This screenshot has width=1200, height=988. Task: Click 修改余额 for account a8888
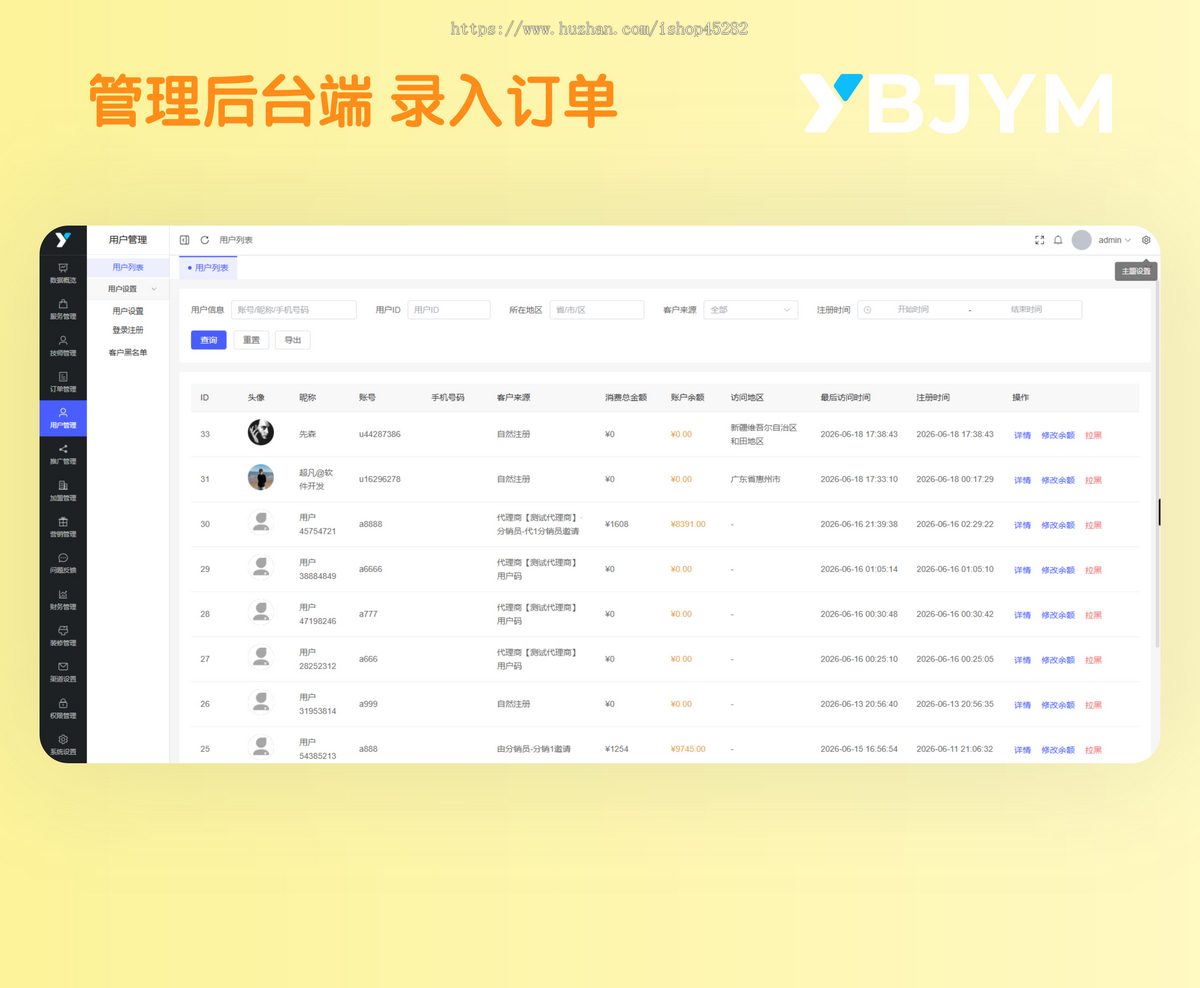point(1058,525)
